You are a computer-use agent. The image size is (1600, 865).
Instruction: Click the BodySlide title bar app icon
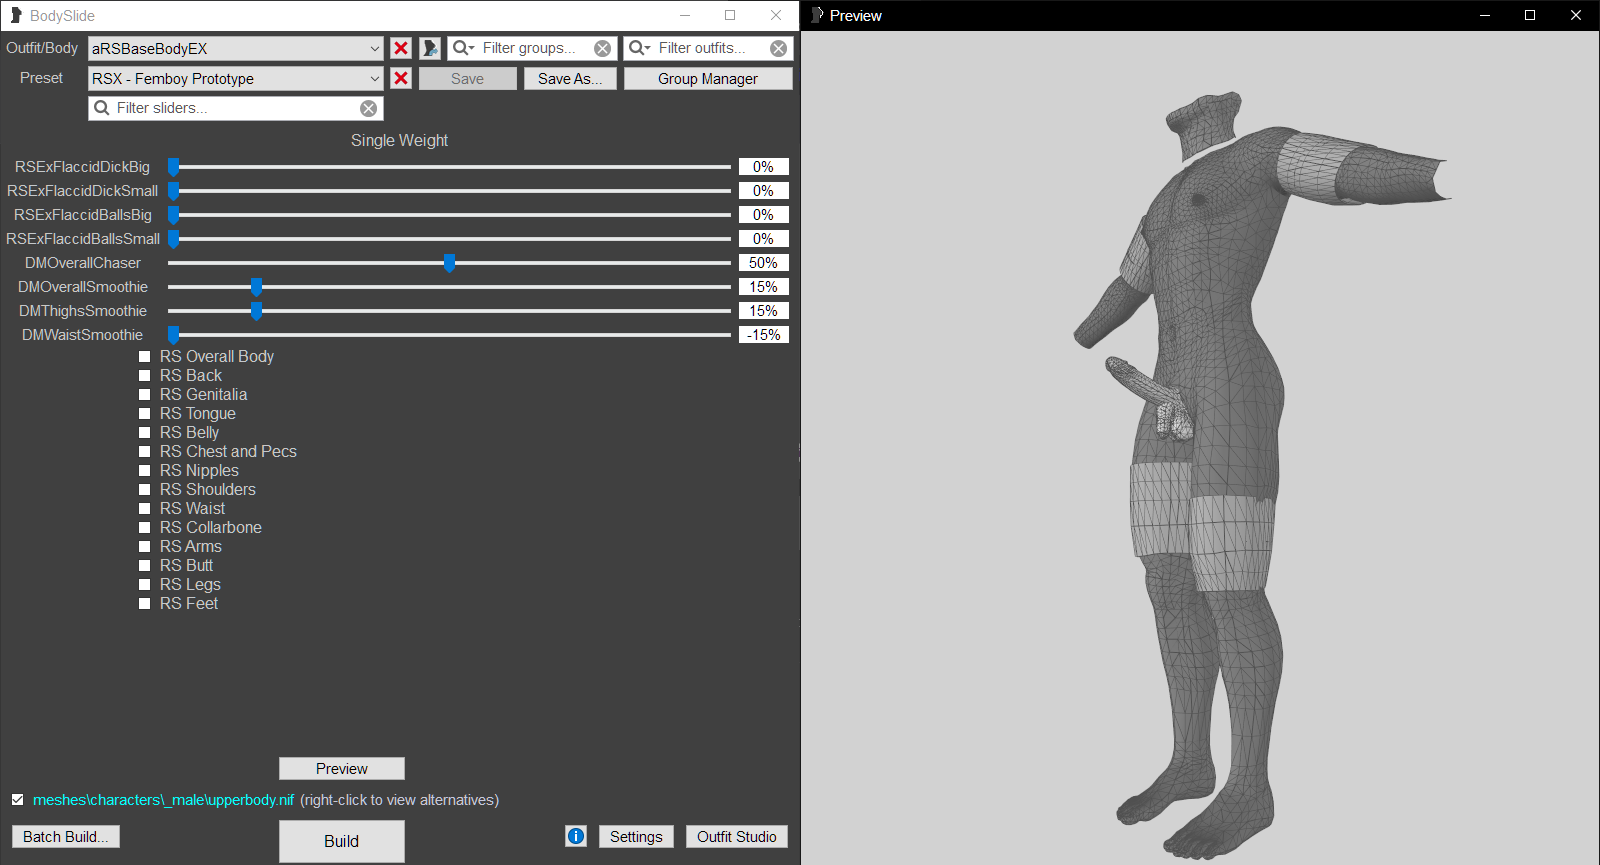16,15
